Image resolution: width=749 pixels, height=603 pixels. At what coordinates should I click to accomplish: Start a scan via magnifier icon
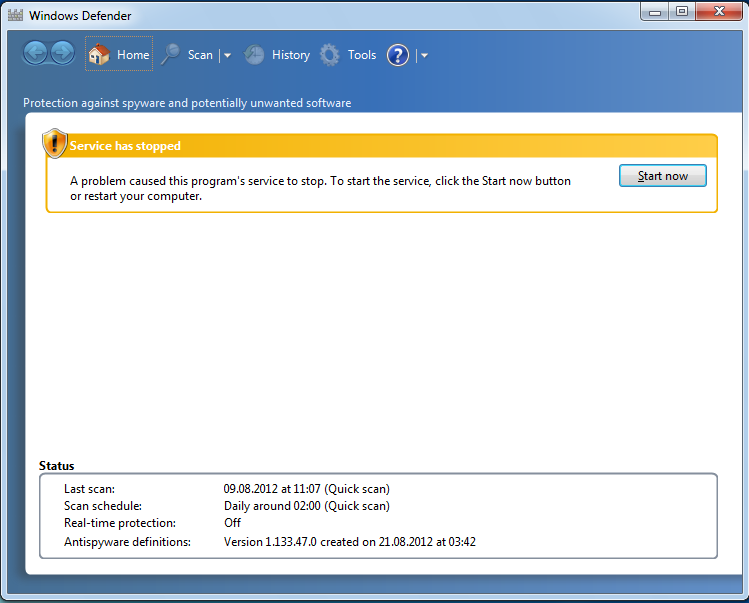point(171,55)
